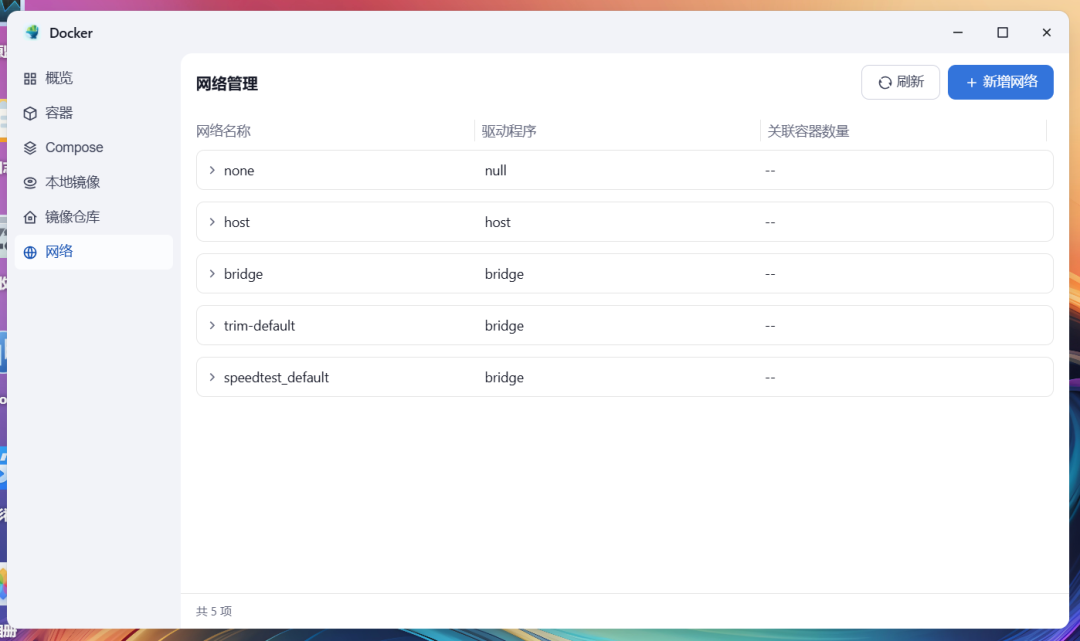The image size is (1080, 641).
Task: Click the plus icon in 新增网络
Action: click(x=971, y=83)
